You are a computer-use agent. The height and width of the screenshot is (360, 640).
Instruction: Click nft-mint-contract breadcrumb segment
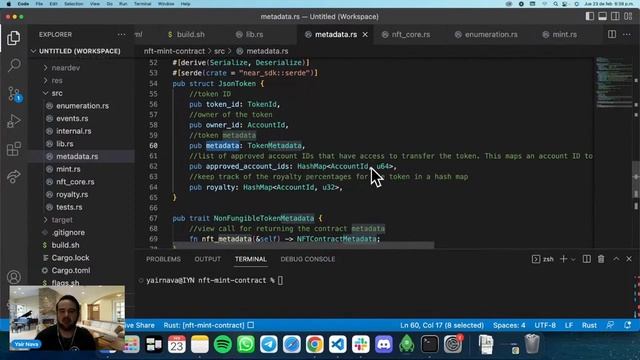pyautogui.click(x=174, y=51)
